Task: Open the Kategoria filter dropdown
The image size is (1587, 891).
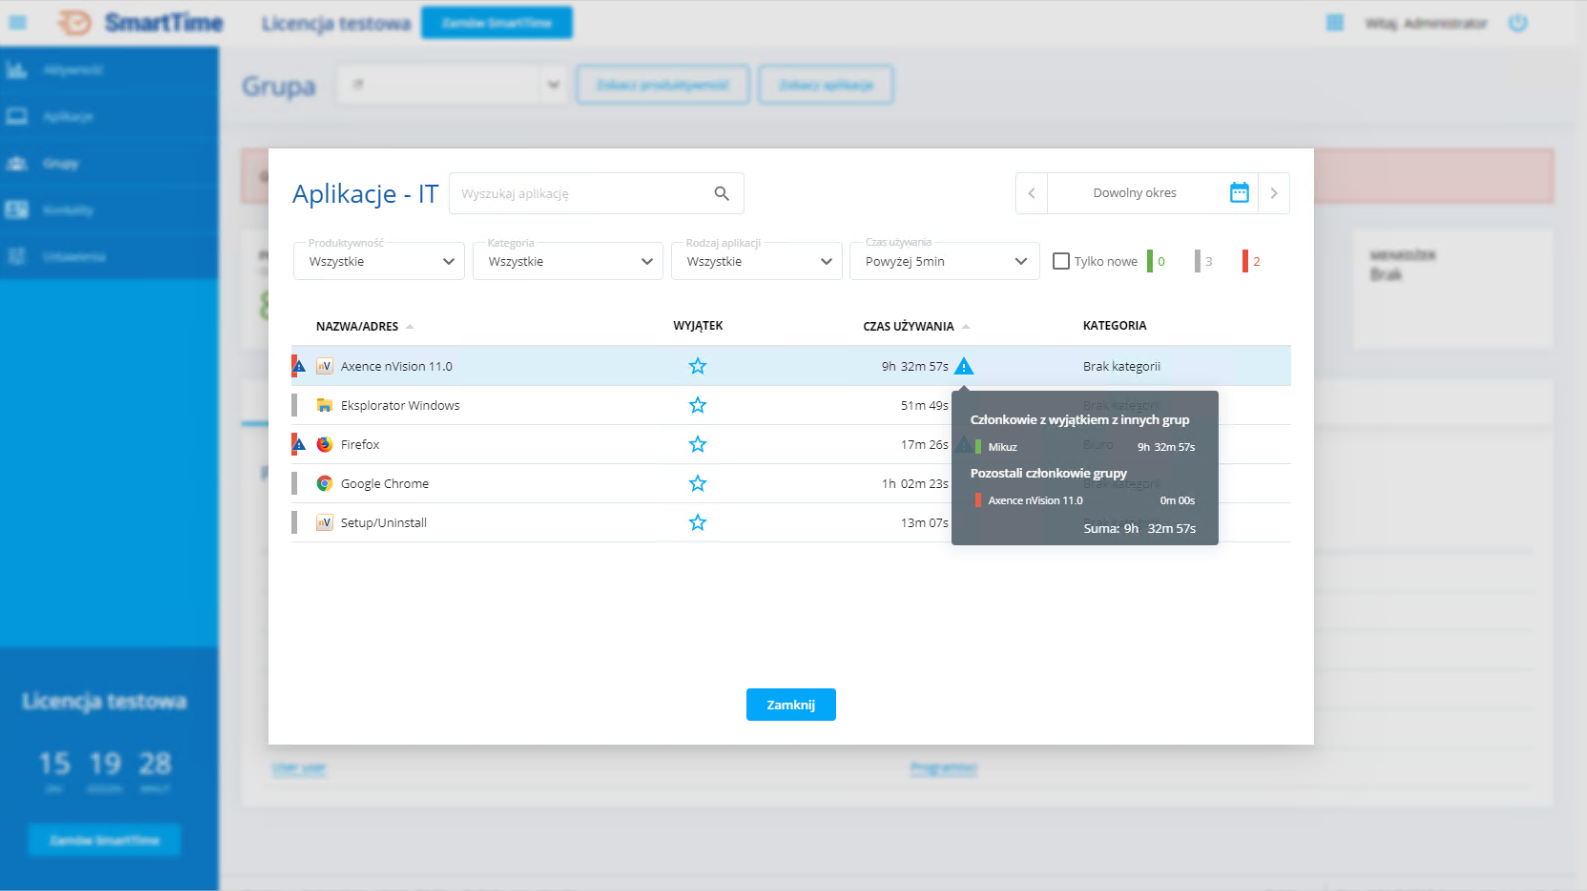Action: pyautogui.click(x=567, y=261)
